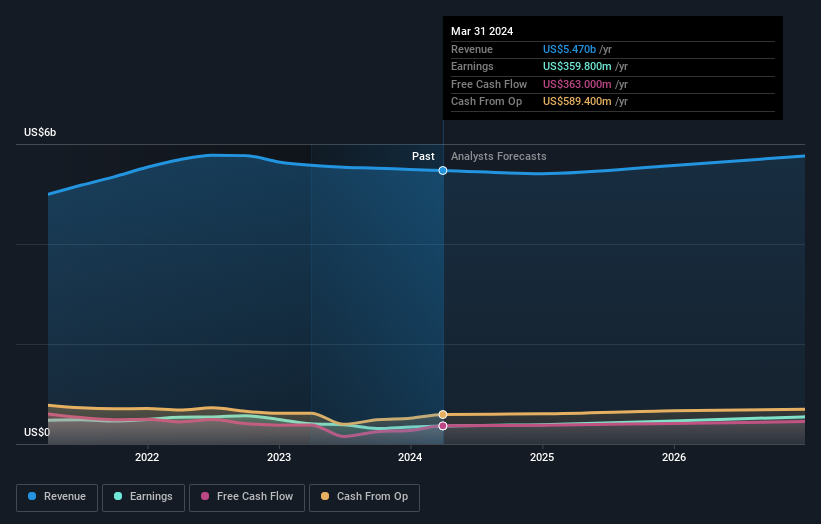
Task: Click the US$5.470b revenue value
Action: click(x=569, y=49)
